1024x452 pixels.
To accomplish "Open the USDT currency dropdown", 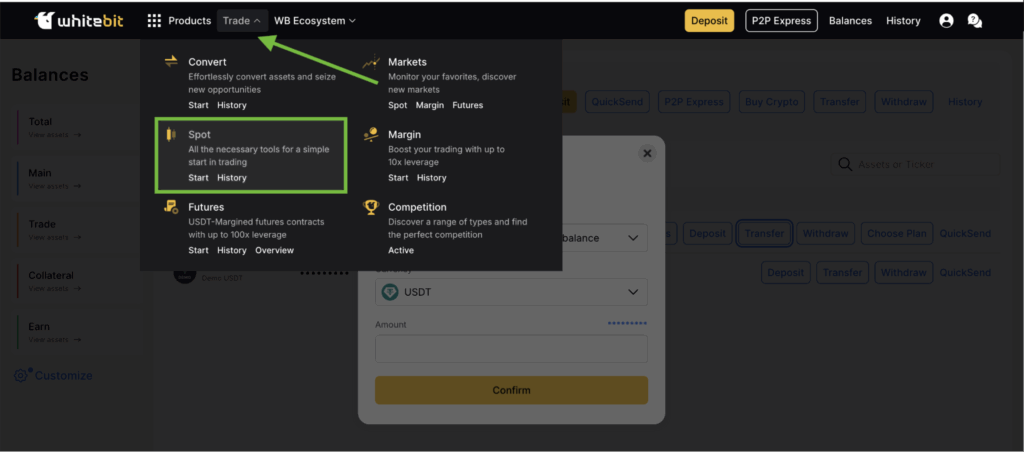I will point(511,292).
